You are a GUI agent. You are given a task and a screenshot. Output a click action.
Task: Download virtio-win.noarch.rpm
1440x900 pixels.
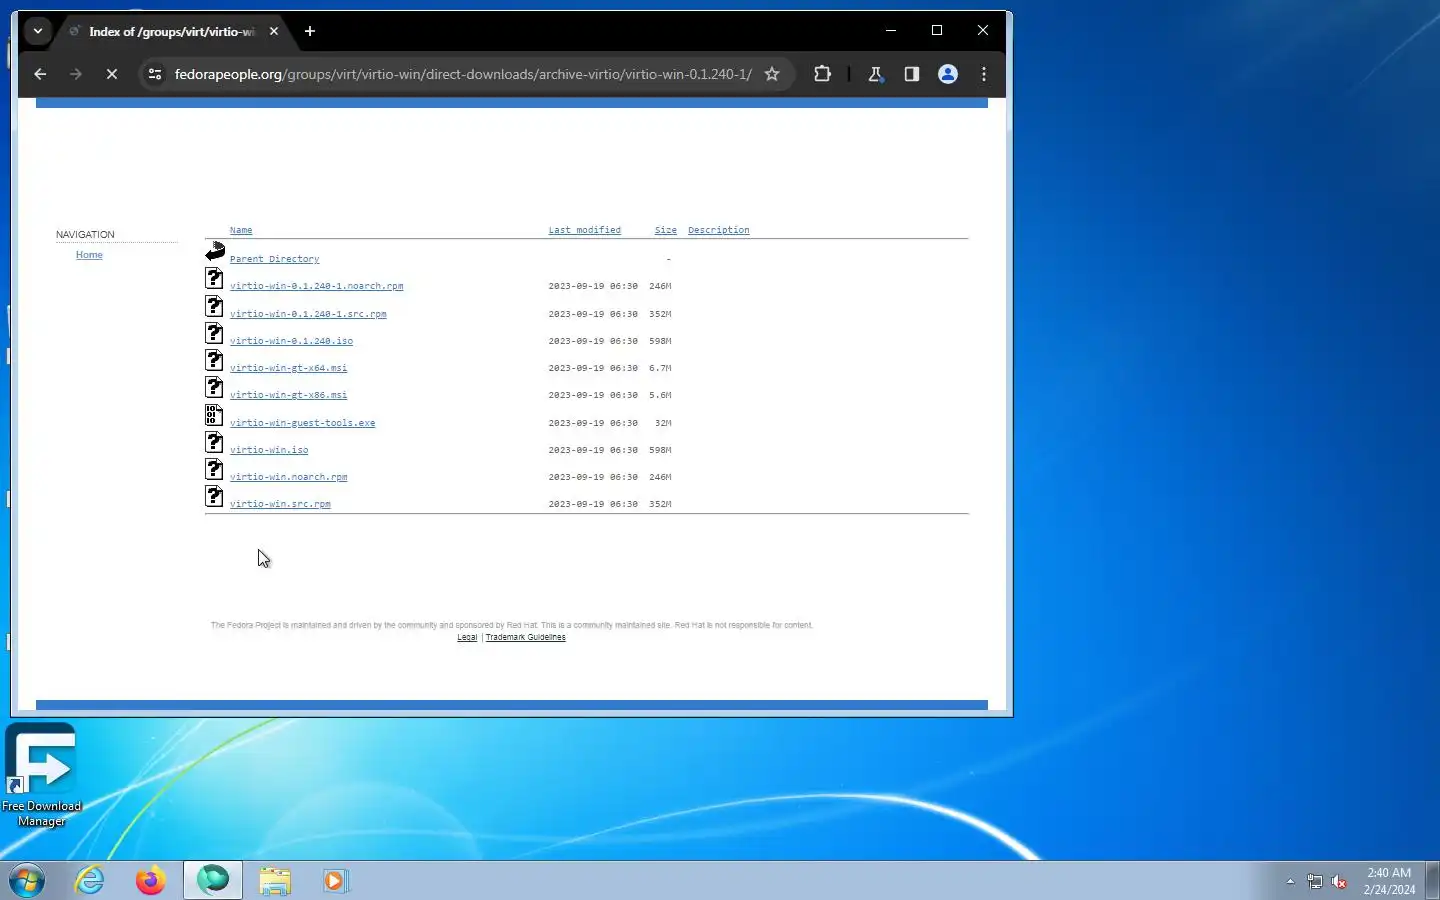click(x=288, y=477)
